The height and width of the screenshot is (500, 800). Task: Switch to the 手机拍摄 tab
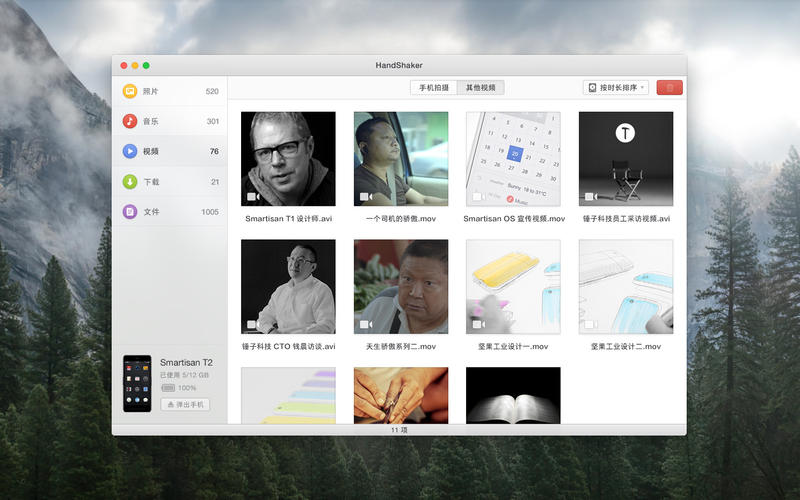[x=435, y=88]
